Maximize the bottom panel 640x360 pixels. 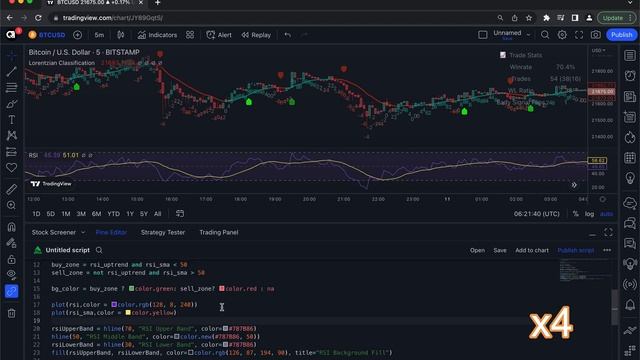(608, 232)
